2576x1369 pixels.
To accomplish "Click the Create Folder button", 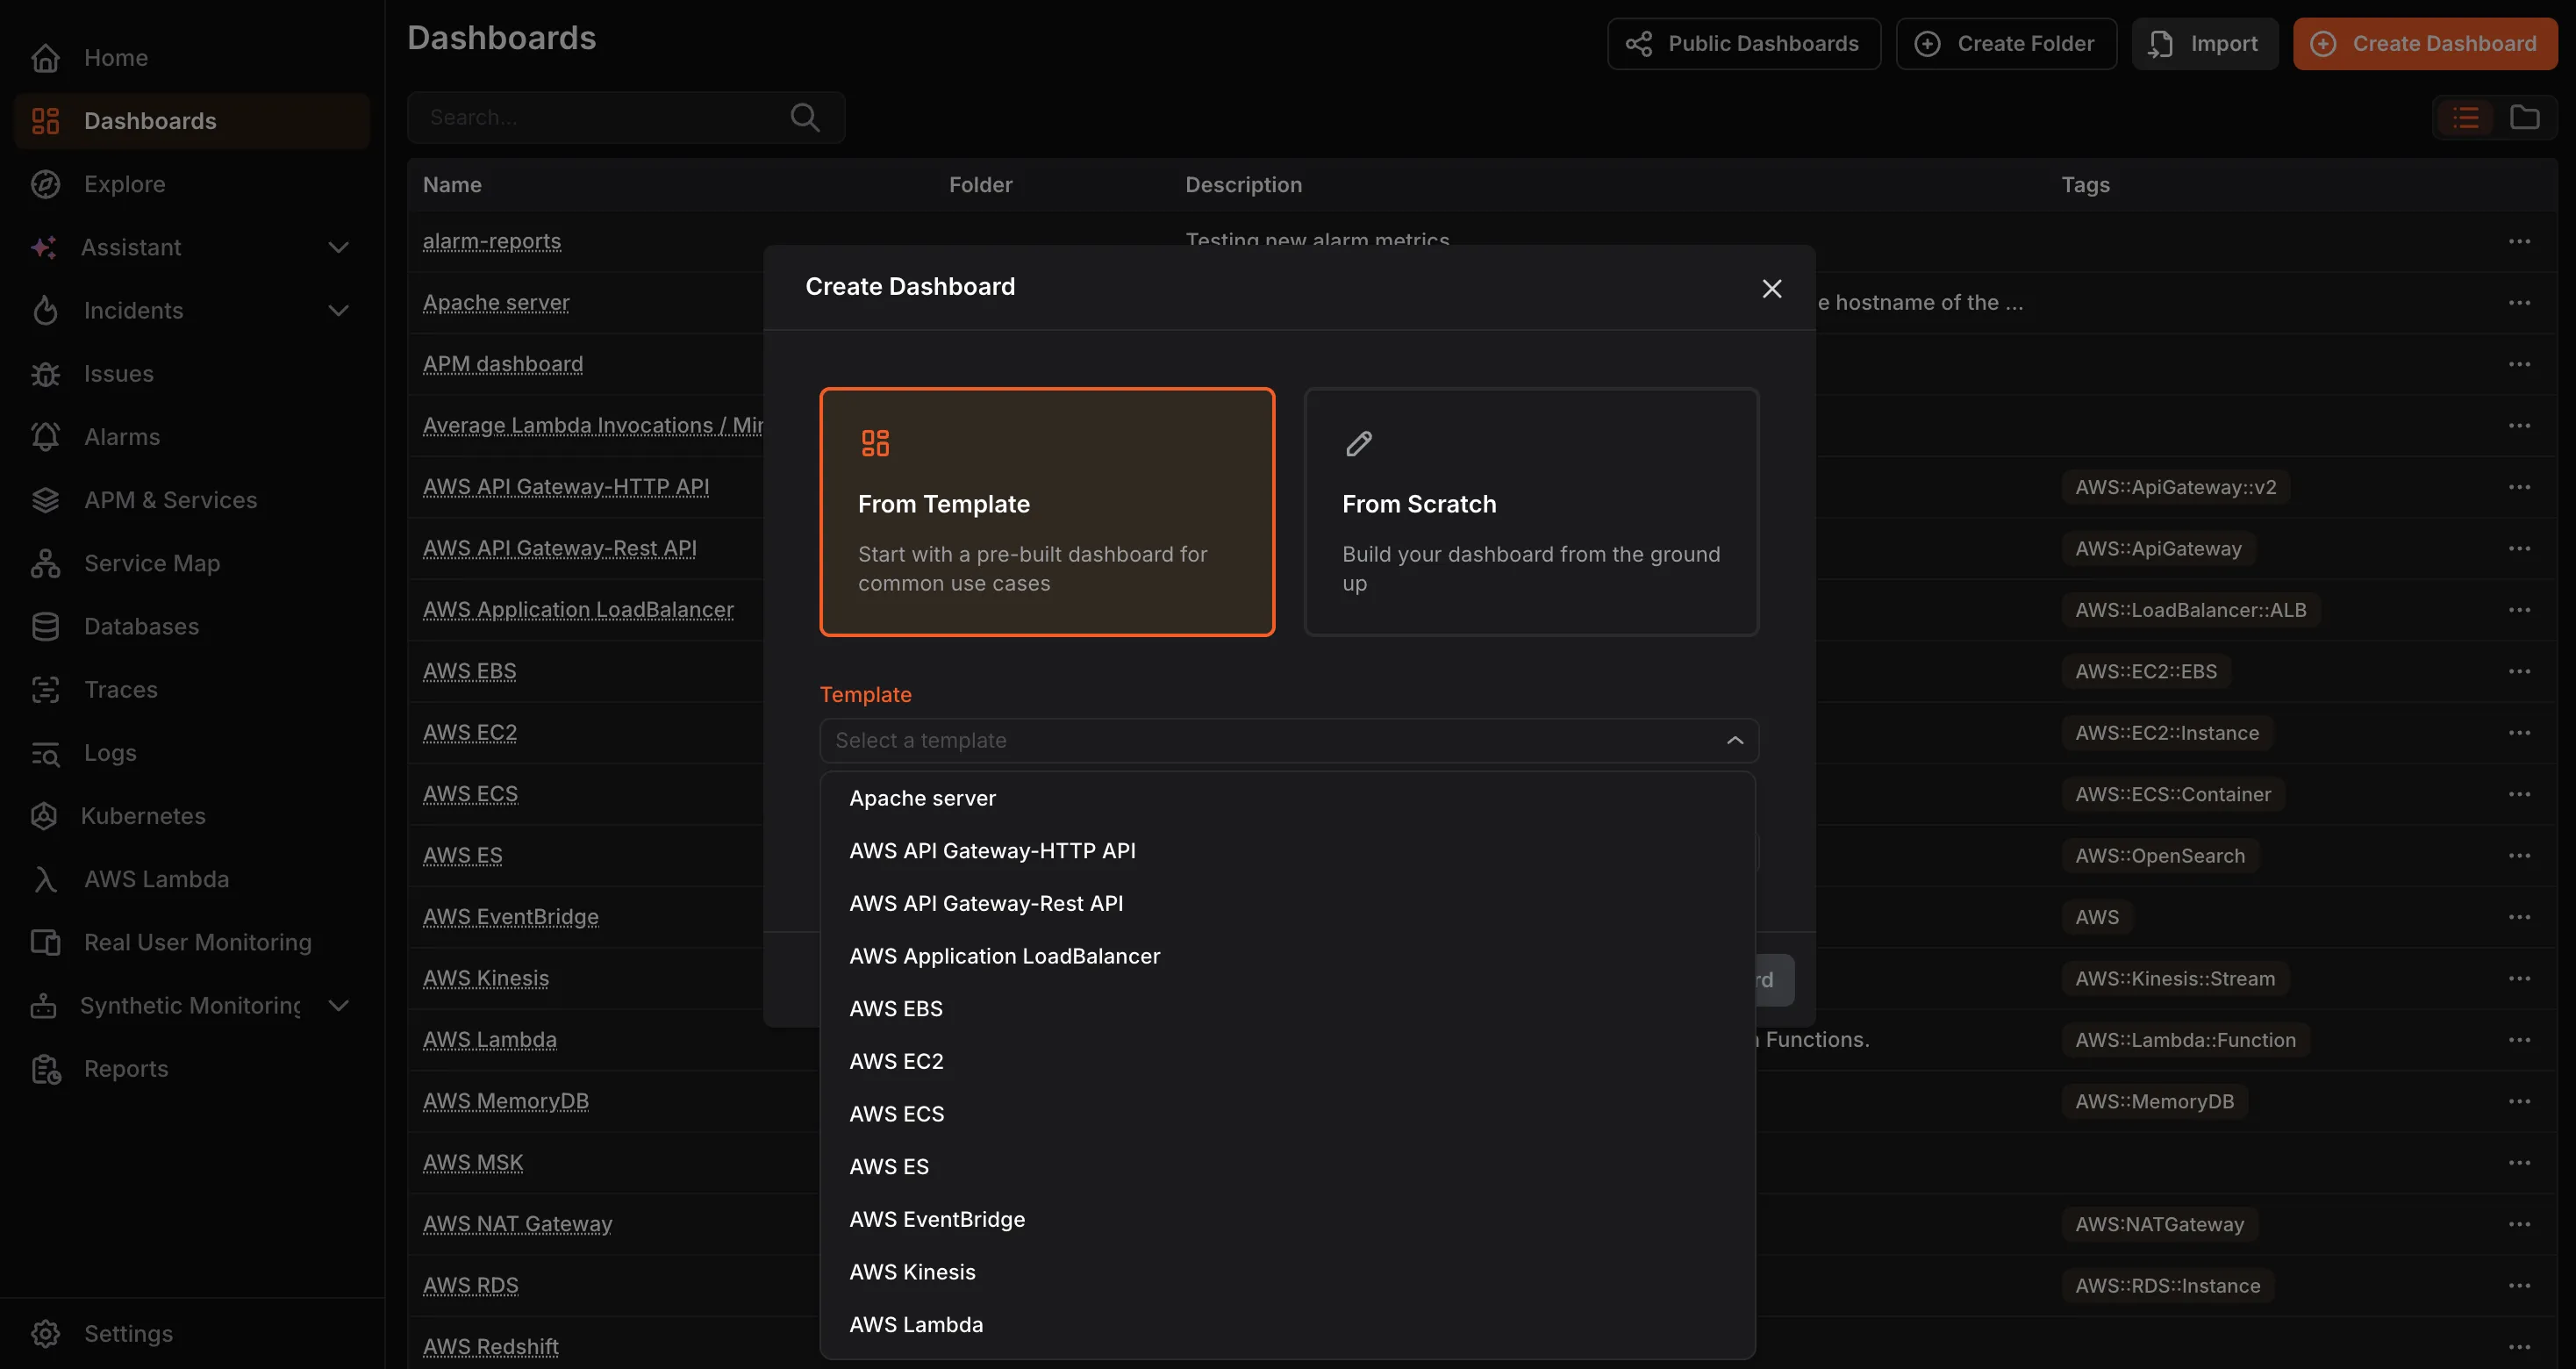I will point(2006,44).
